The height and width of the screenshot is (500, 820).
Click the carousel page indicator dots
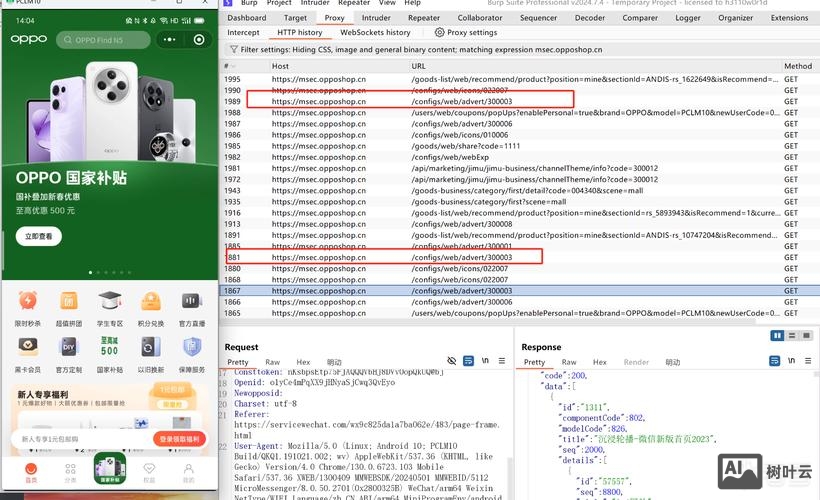(x=109, y=272)
